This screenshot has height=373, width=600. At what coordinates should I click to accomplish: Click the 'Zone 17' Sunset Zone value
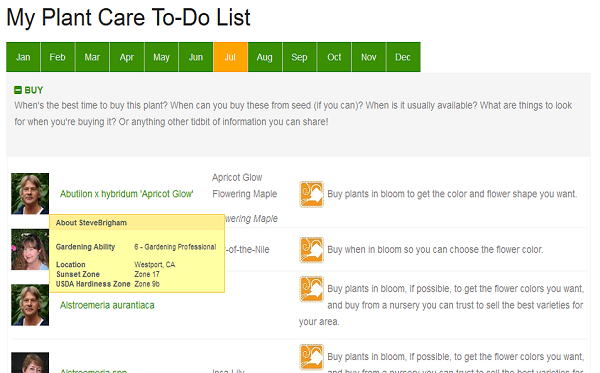[x=147, y=274]
